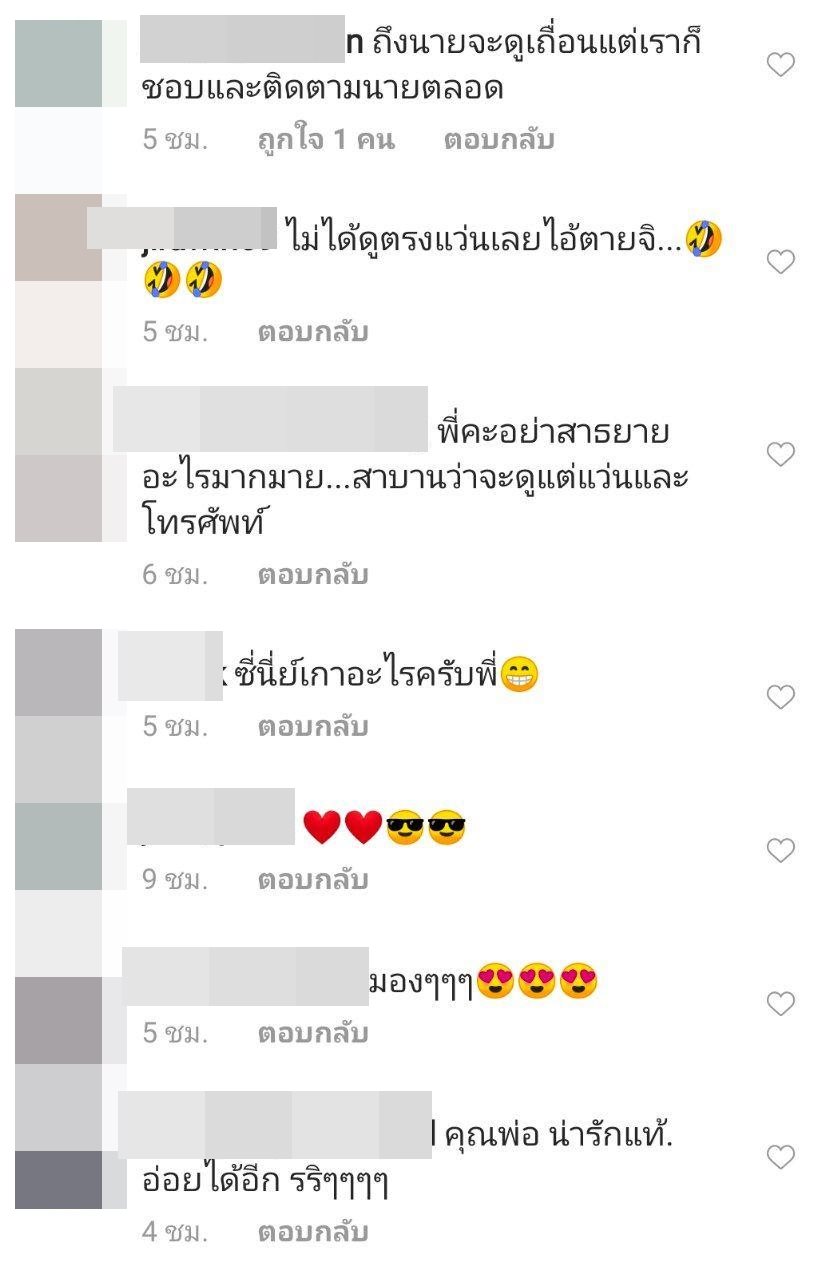This screenshot has height=1279, width=835.
Task: Open the username before มองๆๆๆ comment
Action: [245, 976]
